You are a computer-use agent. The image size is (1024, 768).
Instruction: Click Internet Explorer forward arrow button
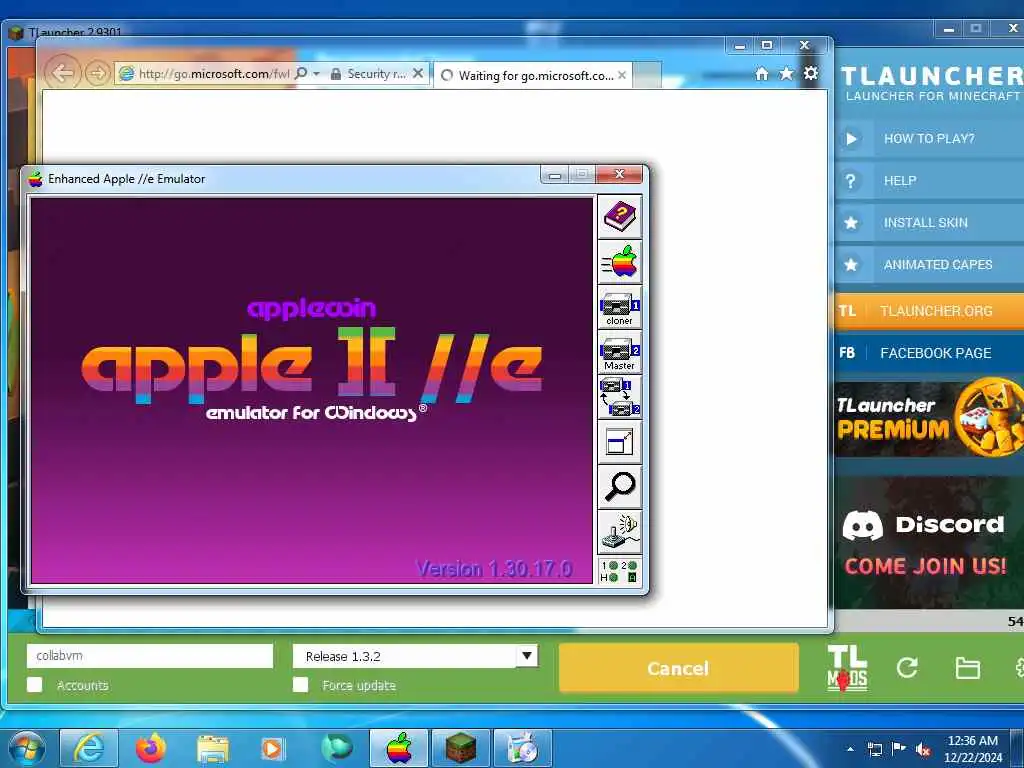pyautogui.click(x=97, y=73)
